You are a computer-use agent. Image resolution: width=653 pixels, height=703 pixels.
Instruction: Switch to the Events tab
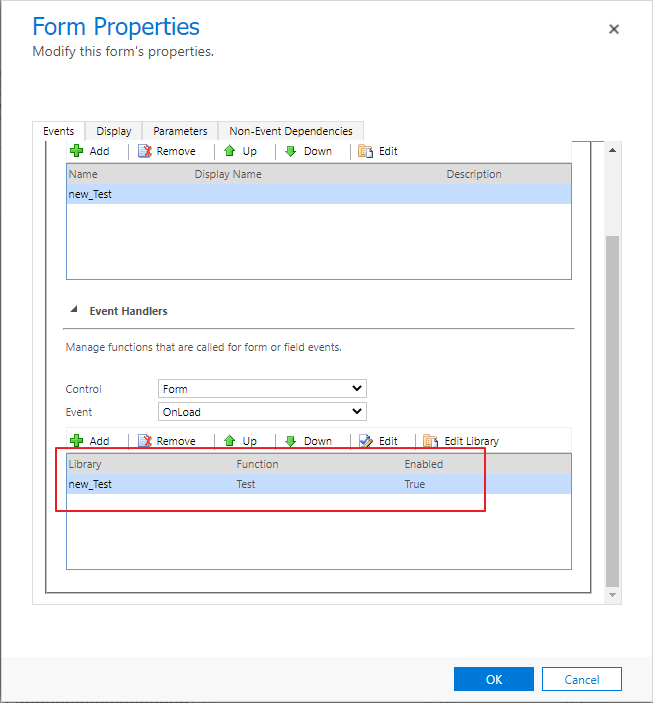tap(58, 131)
